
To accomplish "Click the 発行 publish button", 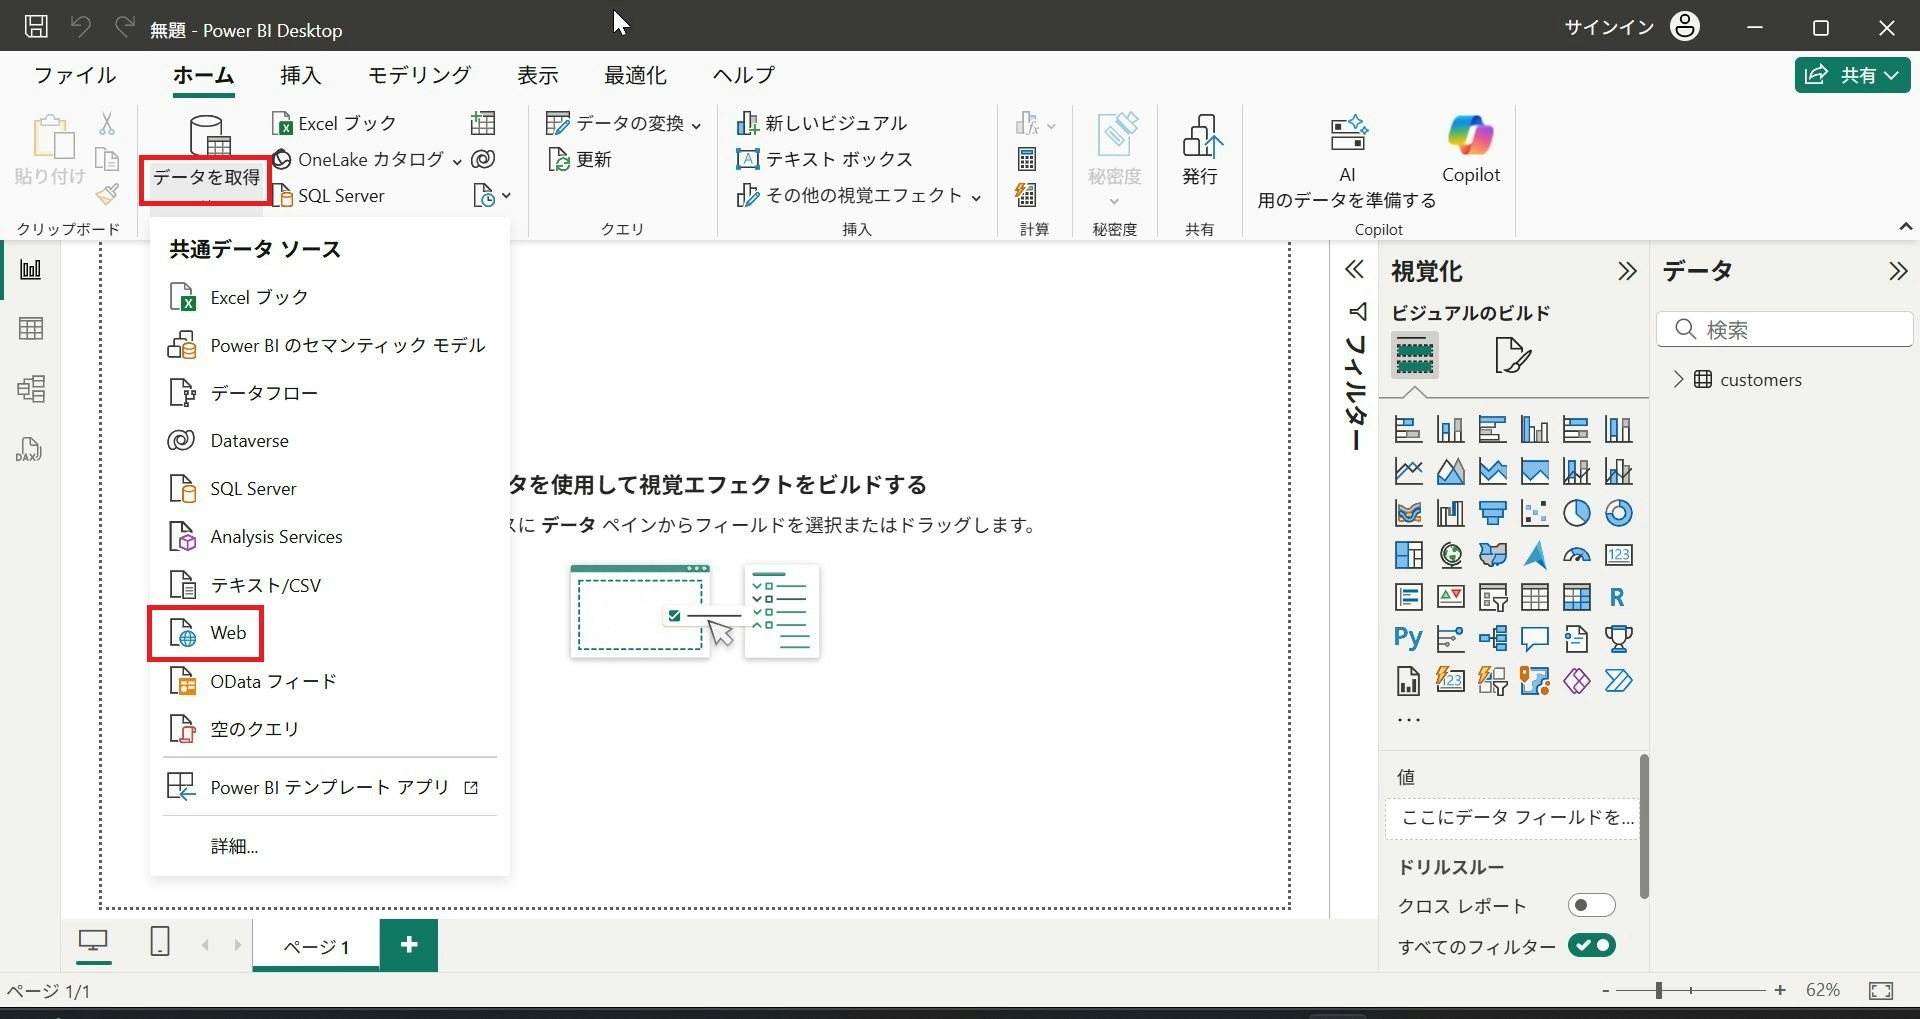I will pos(1200,150).
